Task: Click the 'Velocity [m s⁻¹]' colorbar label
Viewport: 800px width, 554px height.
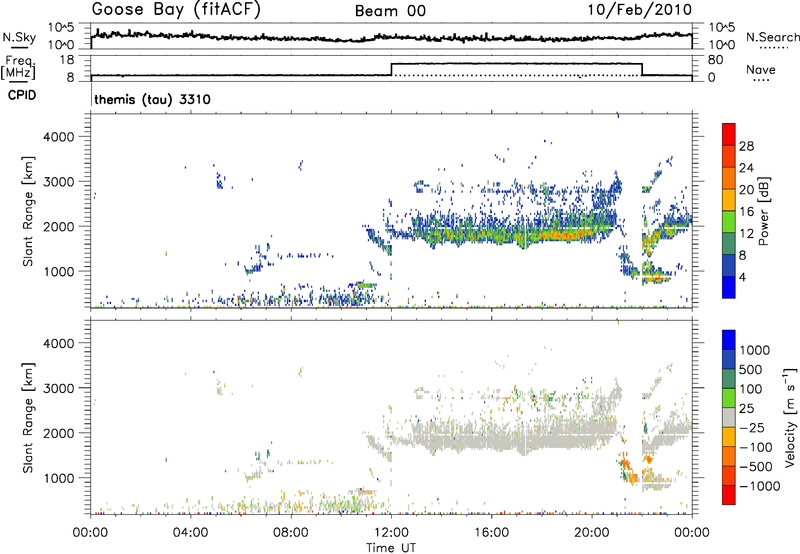Action: [x=790, y=417]
